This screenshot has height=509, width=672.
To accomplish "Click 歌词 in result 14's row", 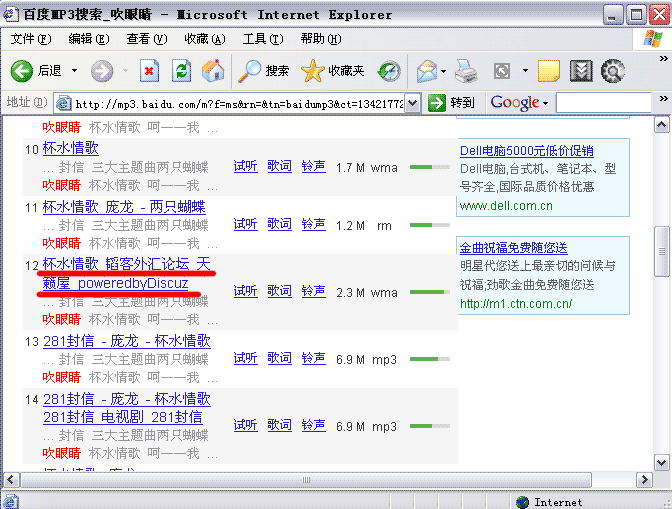I will pos(280,425).
